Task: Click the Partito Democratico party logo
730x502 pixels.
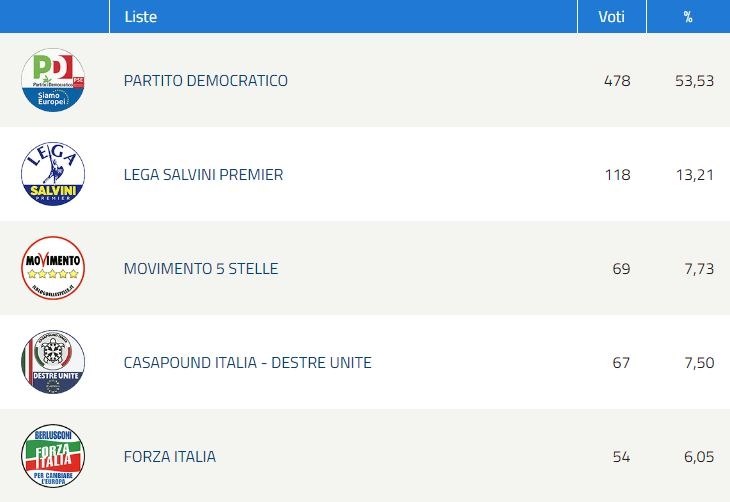Action: (x=53, y=80)
